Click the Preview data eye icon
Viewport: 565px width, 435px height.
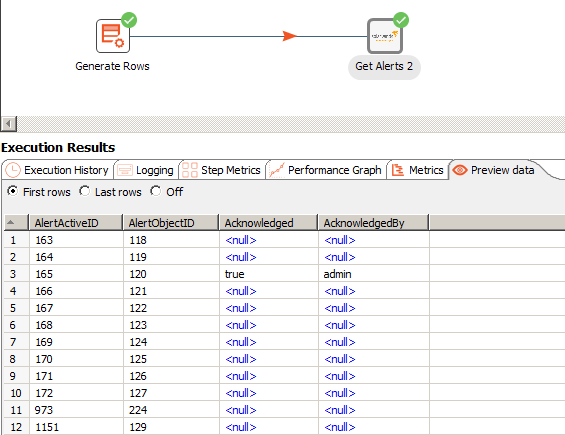(x=460, y=170)
